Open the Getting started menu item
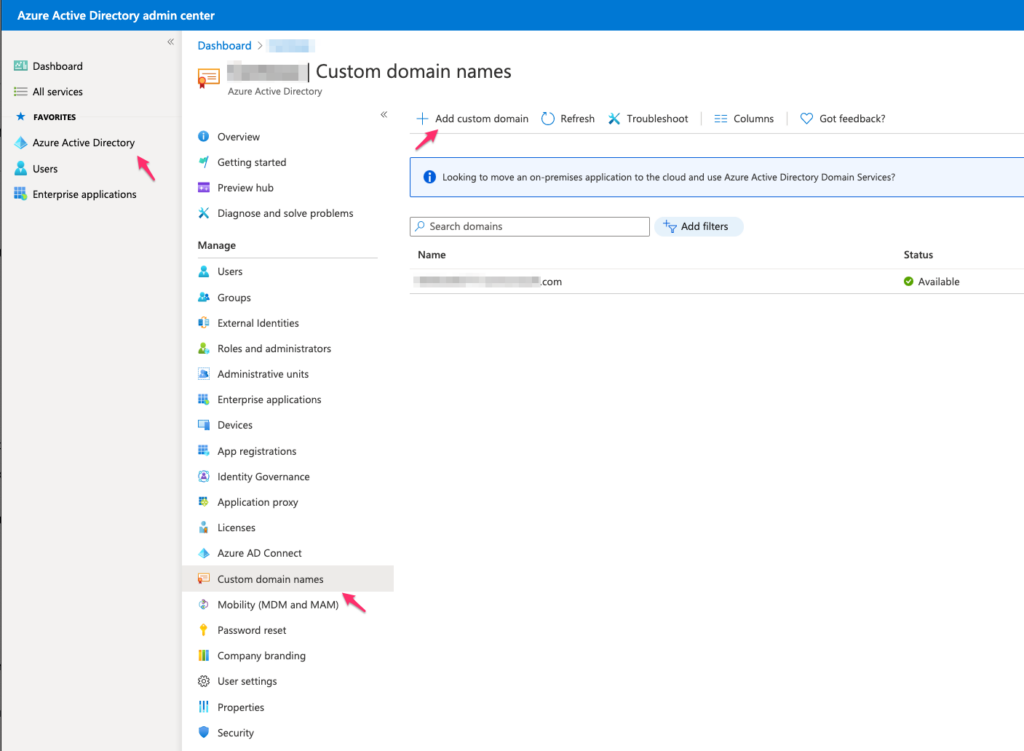This screenshot has width=1024, height=751. (251, 162)
